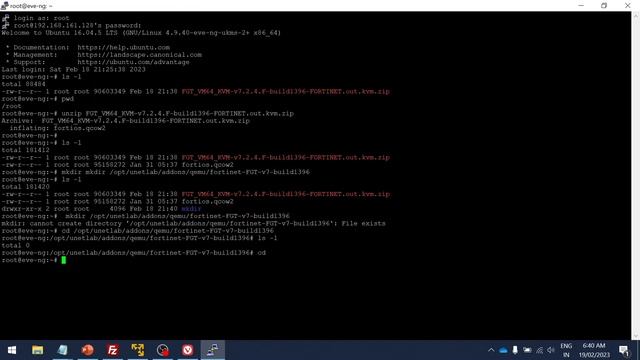Open the yellow network arrows taskbar app
Screen dimensions: 640x360
pyautogui.click(x=138, y=350)
